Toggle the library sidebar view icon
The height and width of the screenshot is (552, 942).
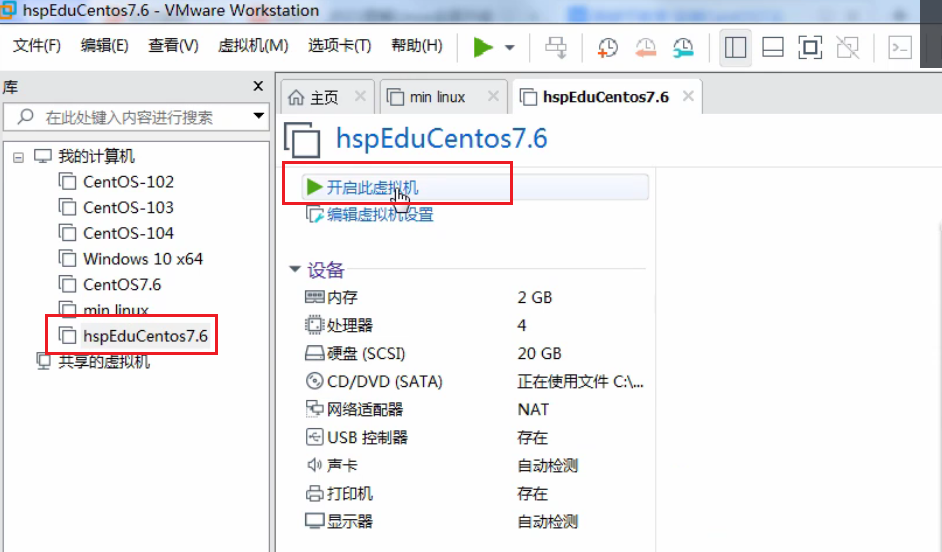click(735, 47)
